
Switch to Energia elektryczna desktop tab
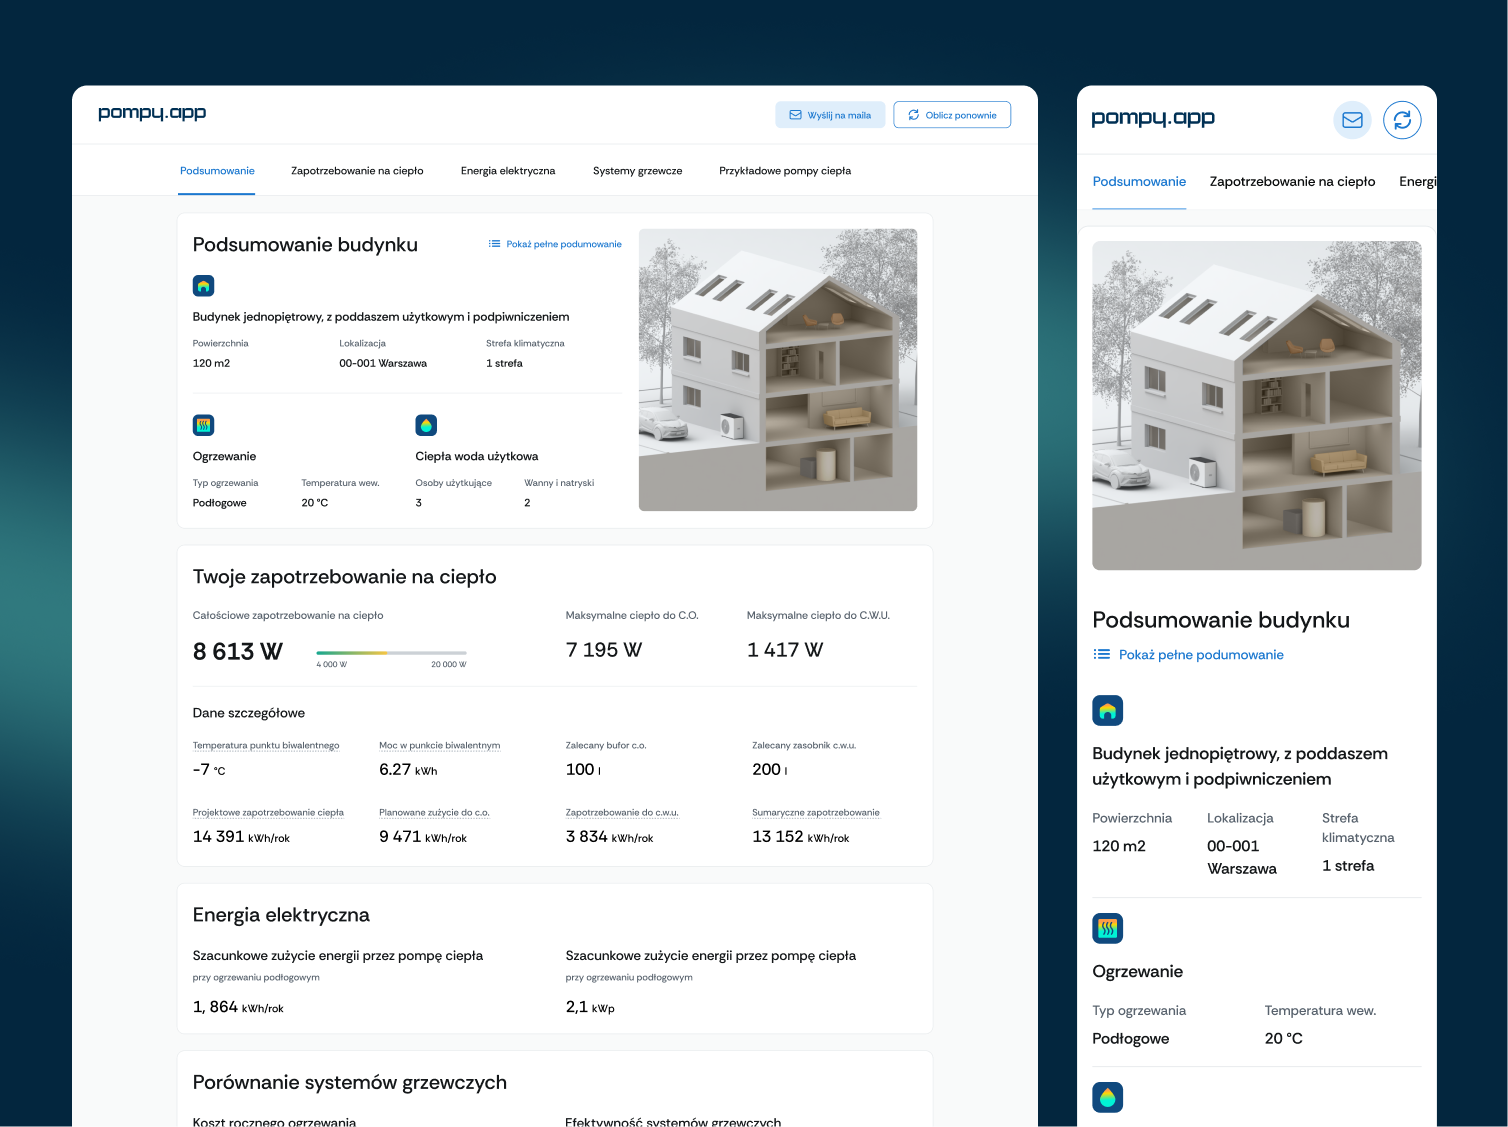click(508, 171)
